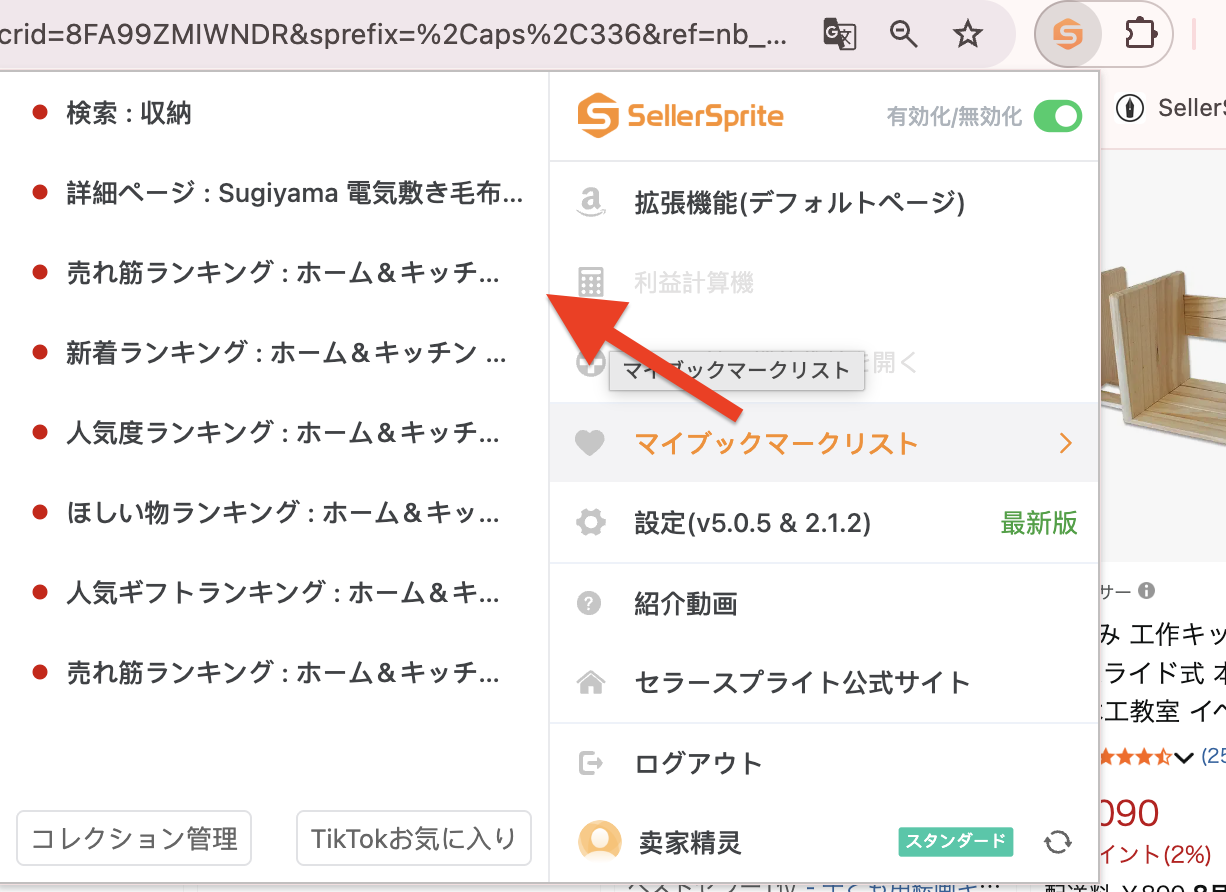Select 紹介動画 menu item
This screenshot has height=892, width=1226.
click(824, 603)
